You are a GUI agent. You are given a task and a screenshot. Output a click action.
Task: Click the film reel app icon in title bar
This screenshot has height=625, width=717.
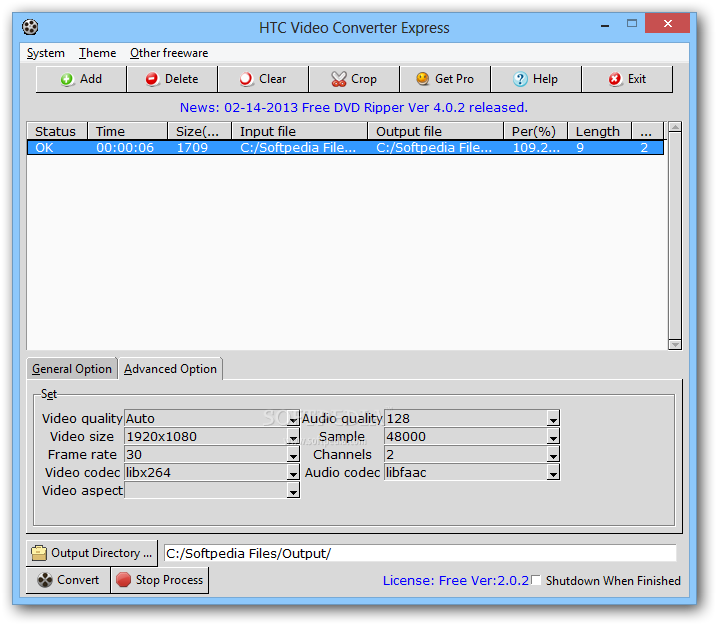tap(30, 27)
